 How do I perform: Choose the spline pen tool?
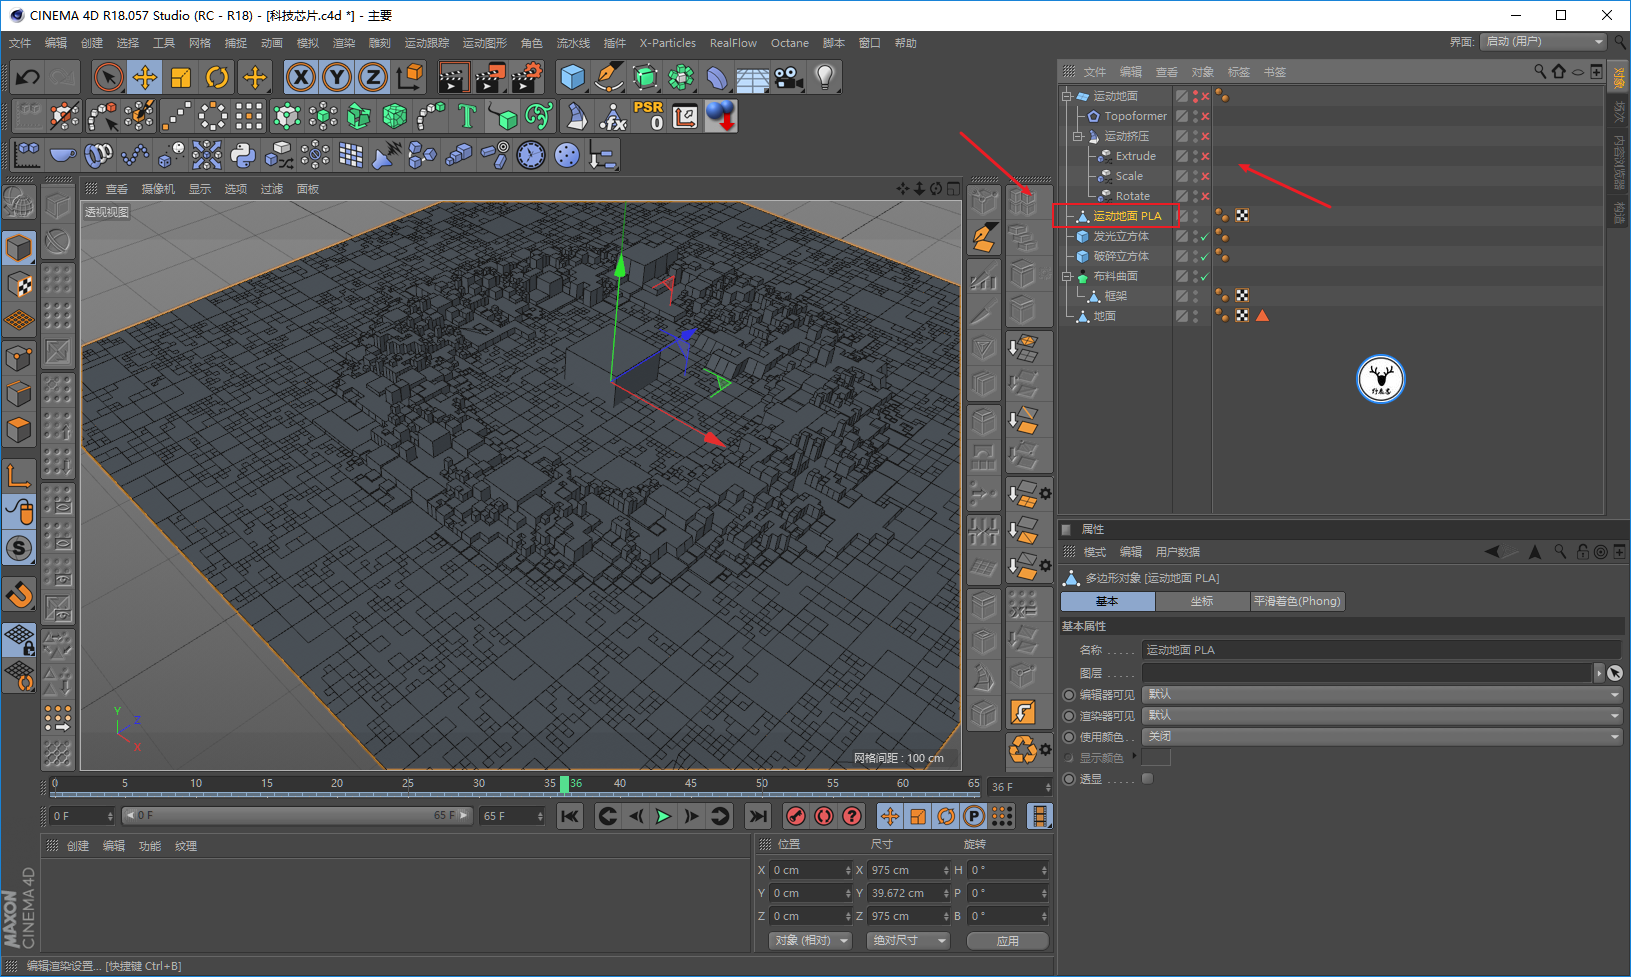[609, 77]
